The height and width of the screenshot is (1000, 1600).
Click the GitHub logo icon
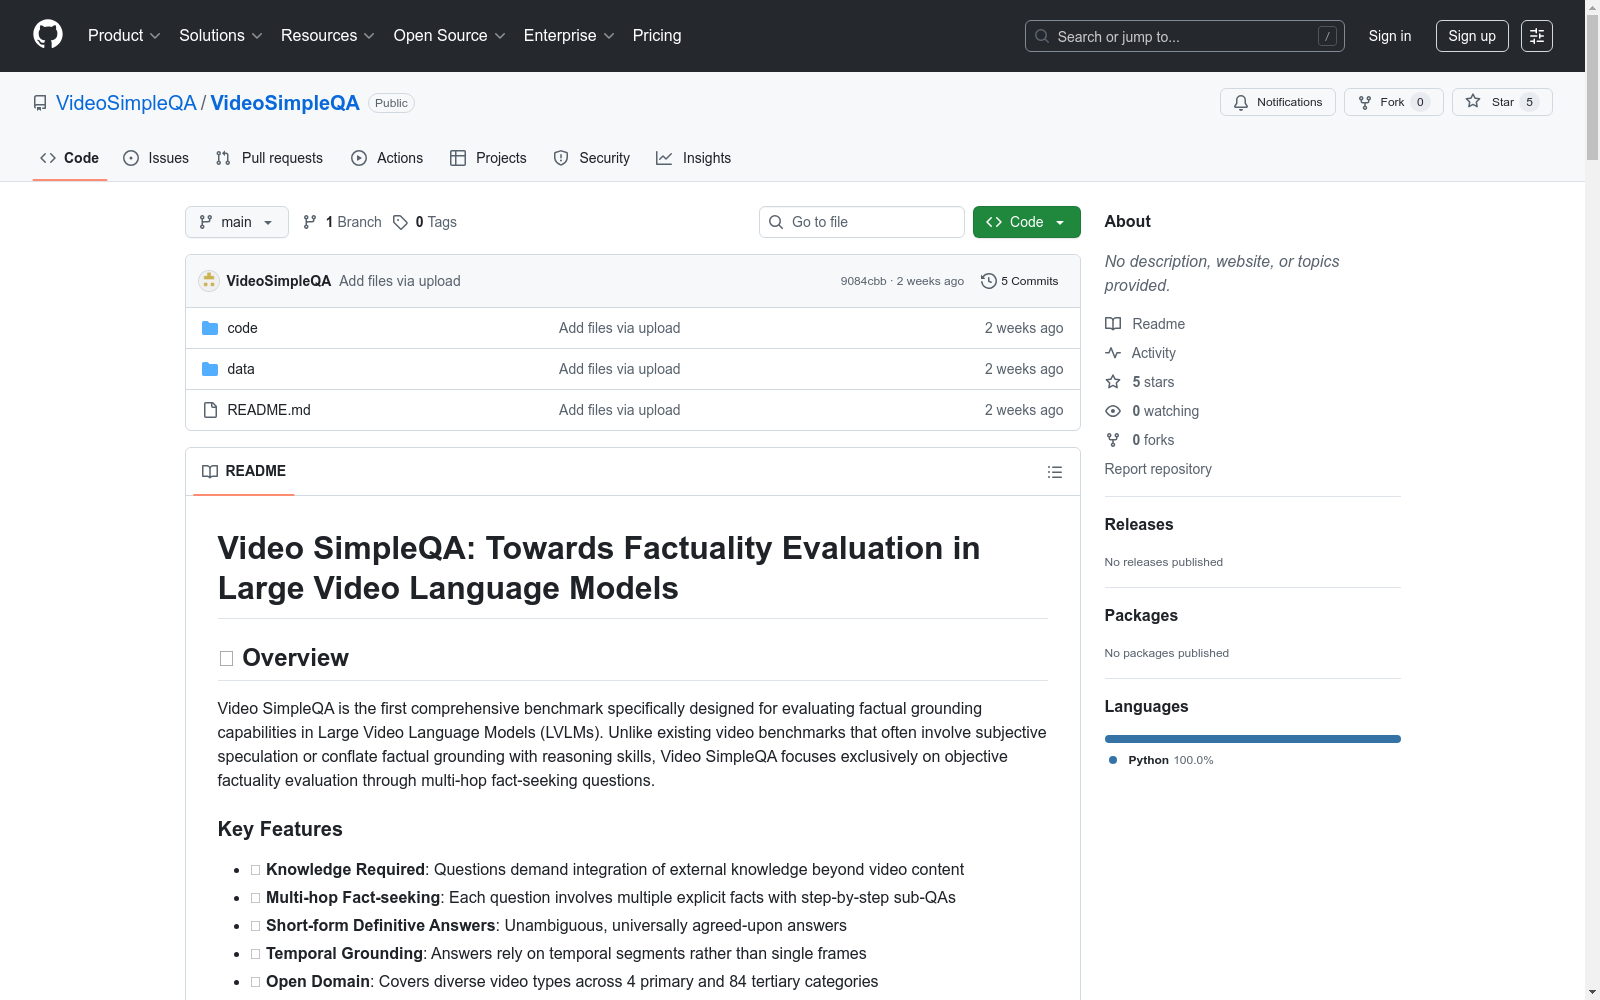pyautogui.click(x=48, y=35)
